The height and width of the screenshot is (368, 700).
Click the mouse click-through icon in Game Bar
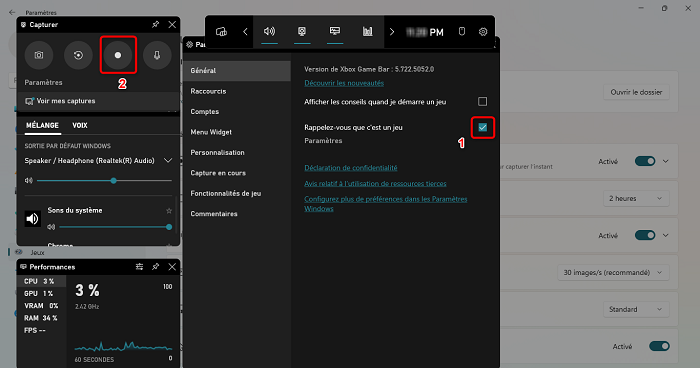tap(462, 32)
